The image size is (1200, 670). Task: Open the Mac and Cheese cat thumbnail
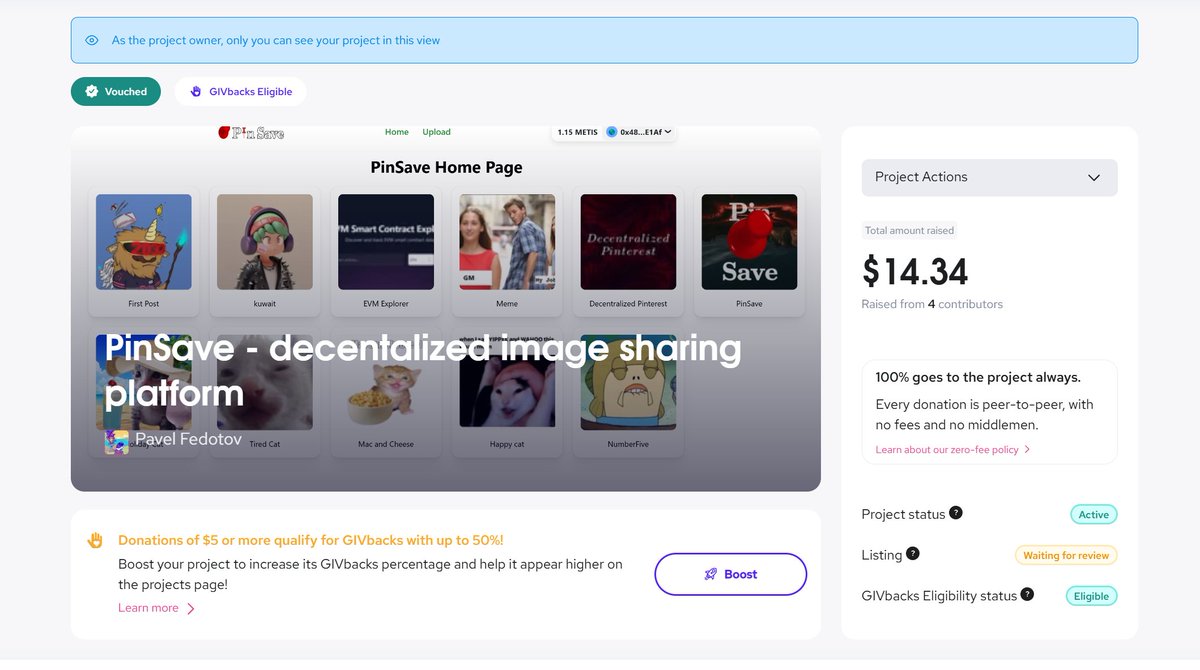pyautogui.click(x=386, y=382)
